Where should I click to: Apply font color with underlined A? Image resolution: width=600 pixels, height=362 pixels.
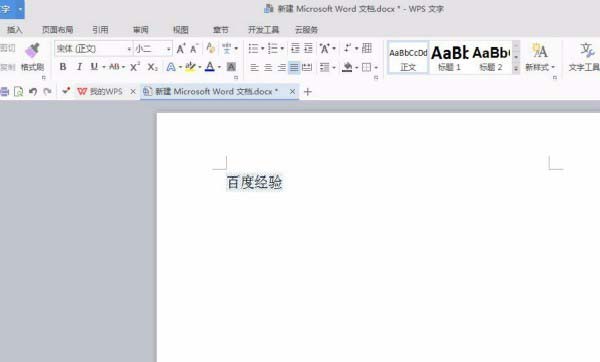209,67
